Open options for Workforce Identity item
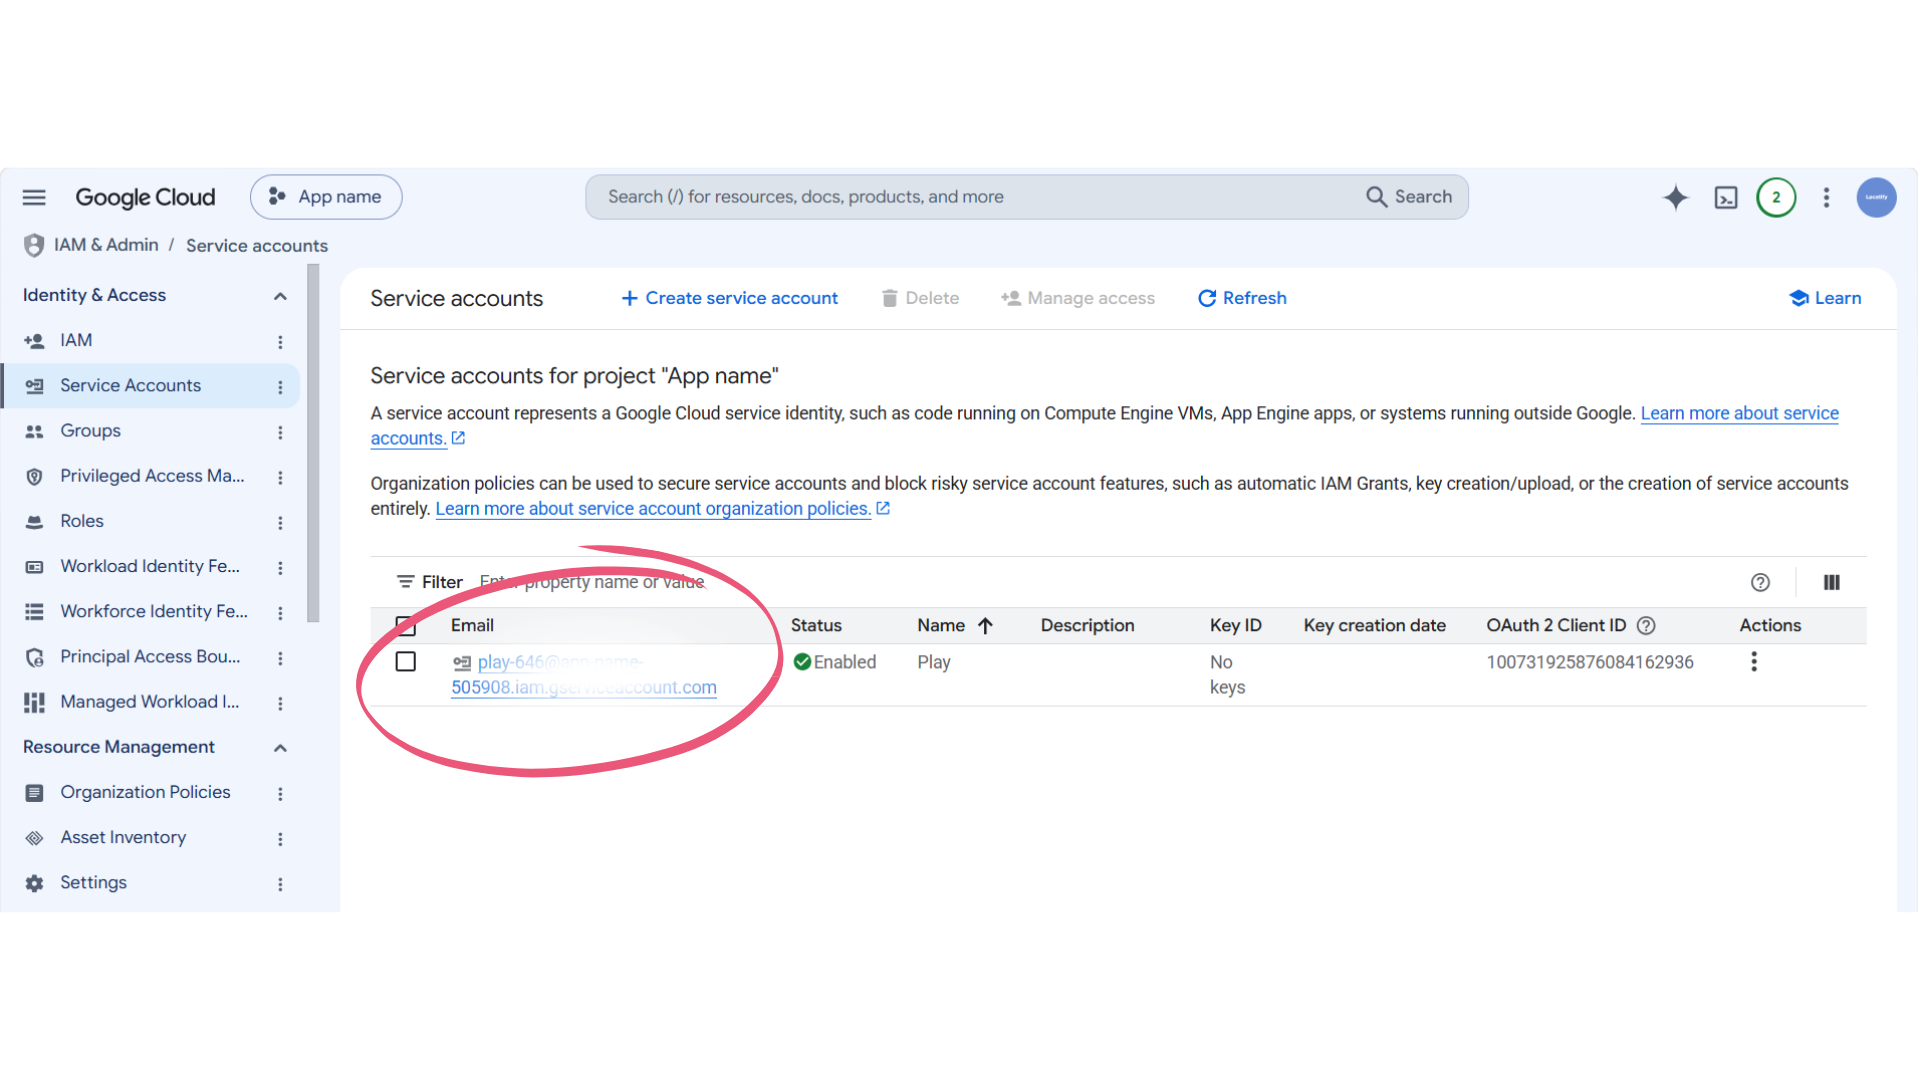The height and width of the screenshot is (1080, 1920). click(280, 612)
